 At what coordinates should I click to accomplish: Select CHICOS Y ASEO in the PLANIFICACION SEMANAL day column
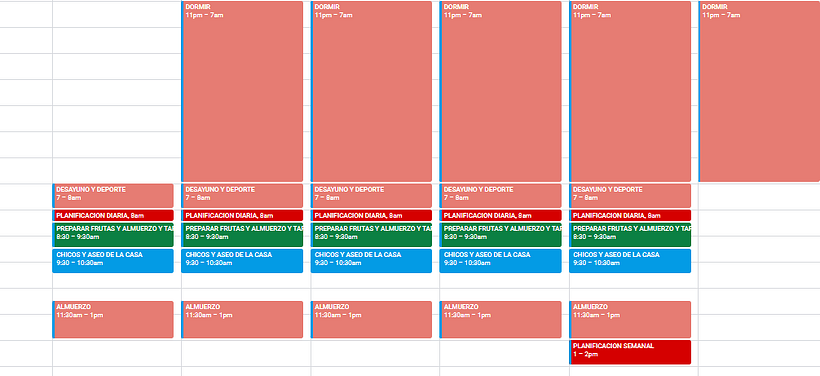tap(630, 261)
